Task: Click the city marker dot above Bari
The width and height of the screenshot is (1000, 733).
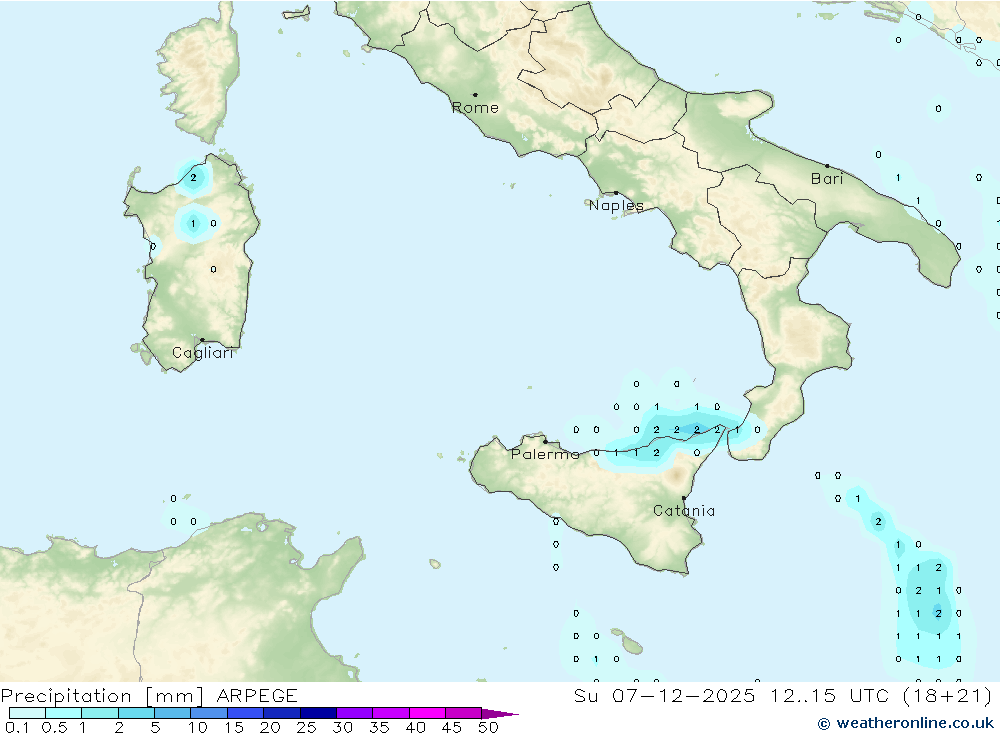Action: click(827, 166)
